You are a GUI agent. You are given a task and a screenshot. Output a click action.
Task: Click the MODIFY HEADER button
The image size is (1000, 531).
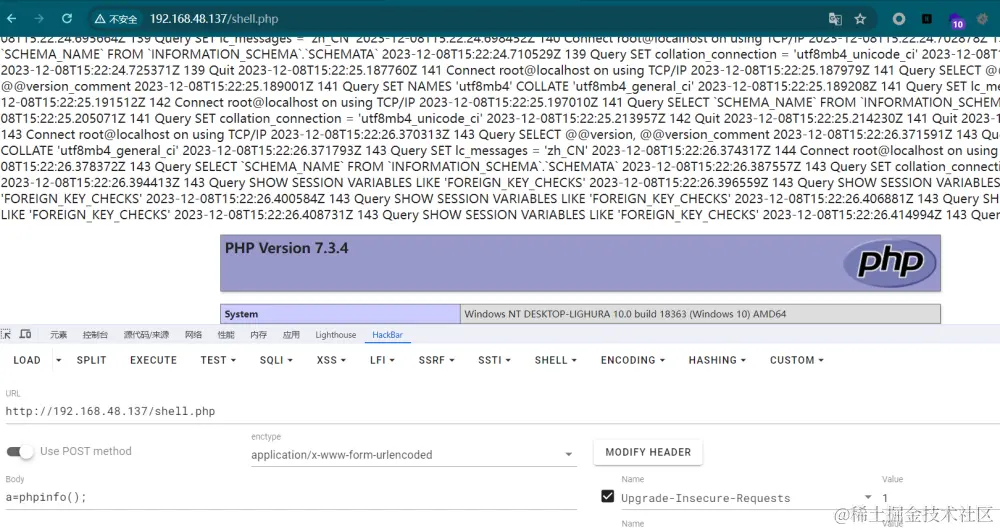(x=648, y=452)
